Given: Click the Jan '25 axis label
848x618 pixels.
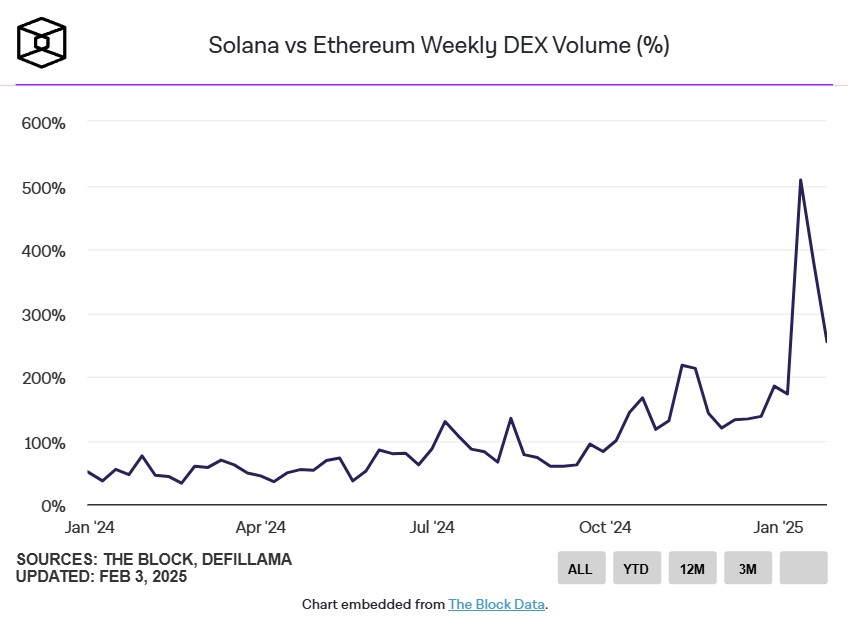Looking at the screenshot, I should [x=779, y=526].
